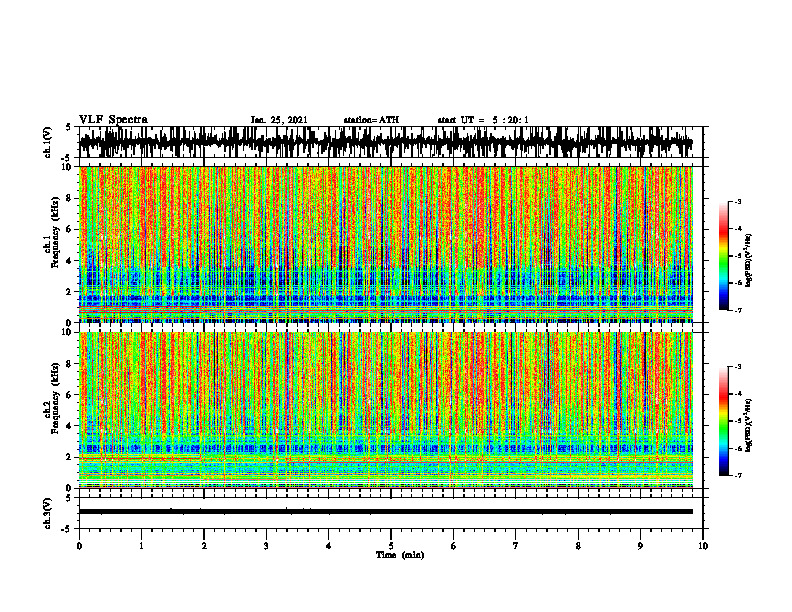792x612 pixels.
Task: Click the '0' tick on the time axis
Action: click(79, 546)
